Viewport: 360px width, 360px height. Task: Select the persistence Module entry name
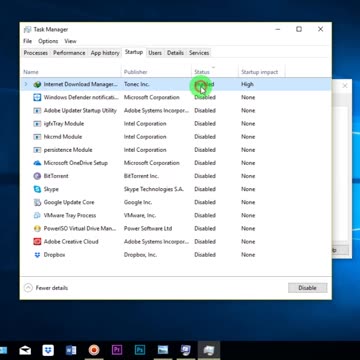[x=68, y=150]
